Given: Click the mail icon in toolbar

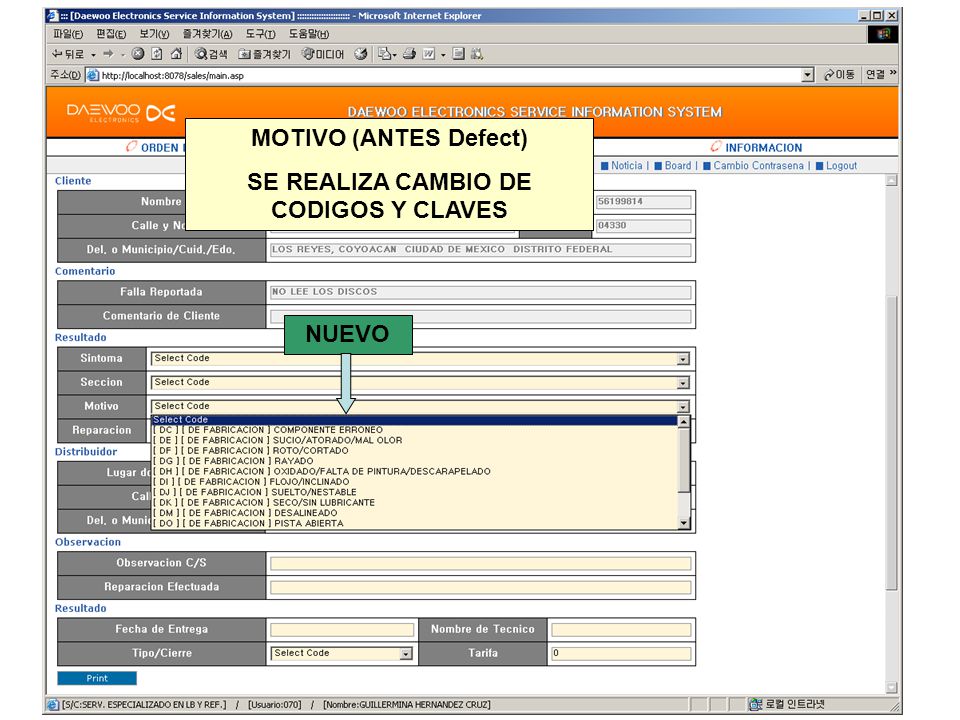Looking at the screenshot, I should click(x=384, y=54).
